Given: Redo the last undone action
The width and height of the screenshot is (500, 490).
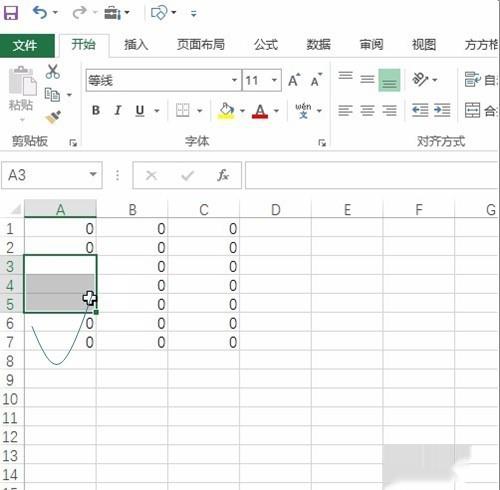Looking at the screenshot, I should point(79,13).
